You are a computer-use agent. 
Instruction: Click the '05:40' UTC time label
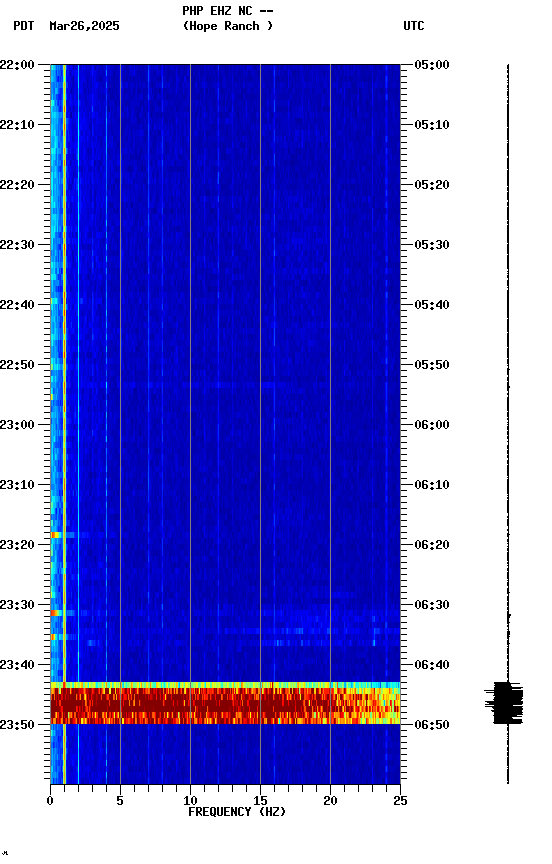pyautogui.click(x=432, y=305)
